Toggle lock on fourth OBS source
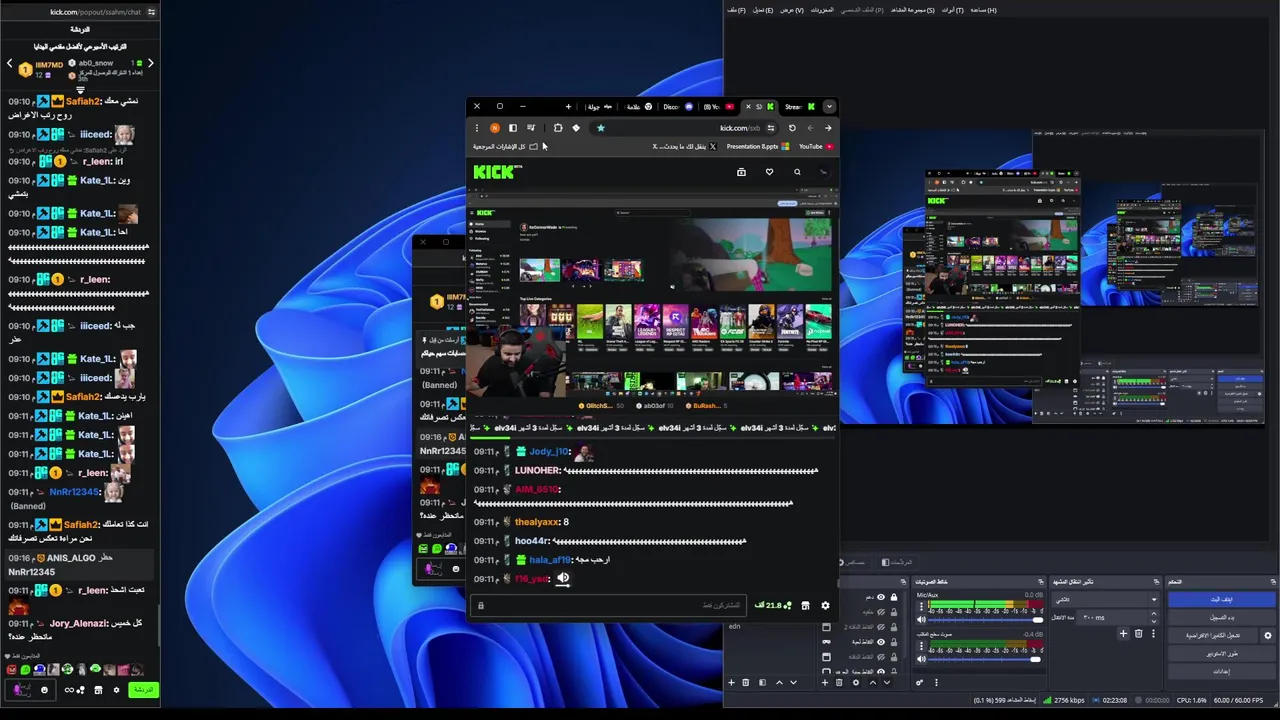This screenshot has width=1280, height=720. click(894, 641)
